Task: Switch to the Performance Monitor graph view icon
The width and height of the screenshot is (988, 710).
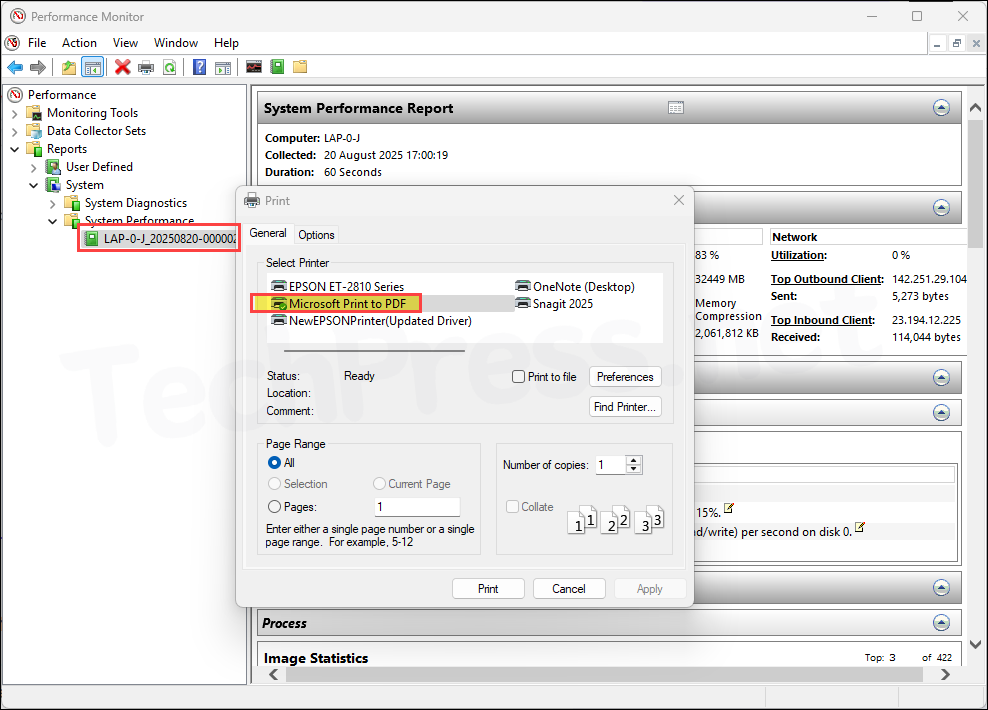Action: pyautogui.click(x=254, y=67)
